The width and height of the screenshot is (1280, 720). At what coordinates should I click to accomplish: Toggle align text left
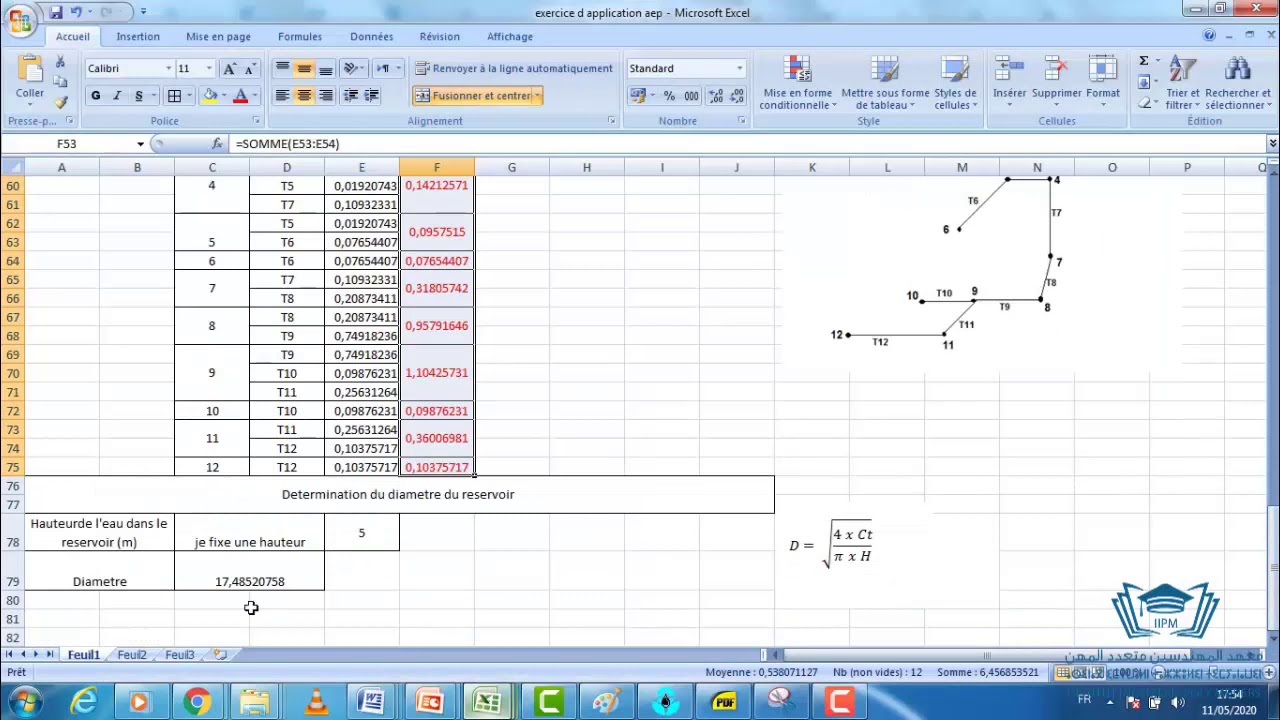[x=282, y=96]
